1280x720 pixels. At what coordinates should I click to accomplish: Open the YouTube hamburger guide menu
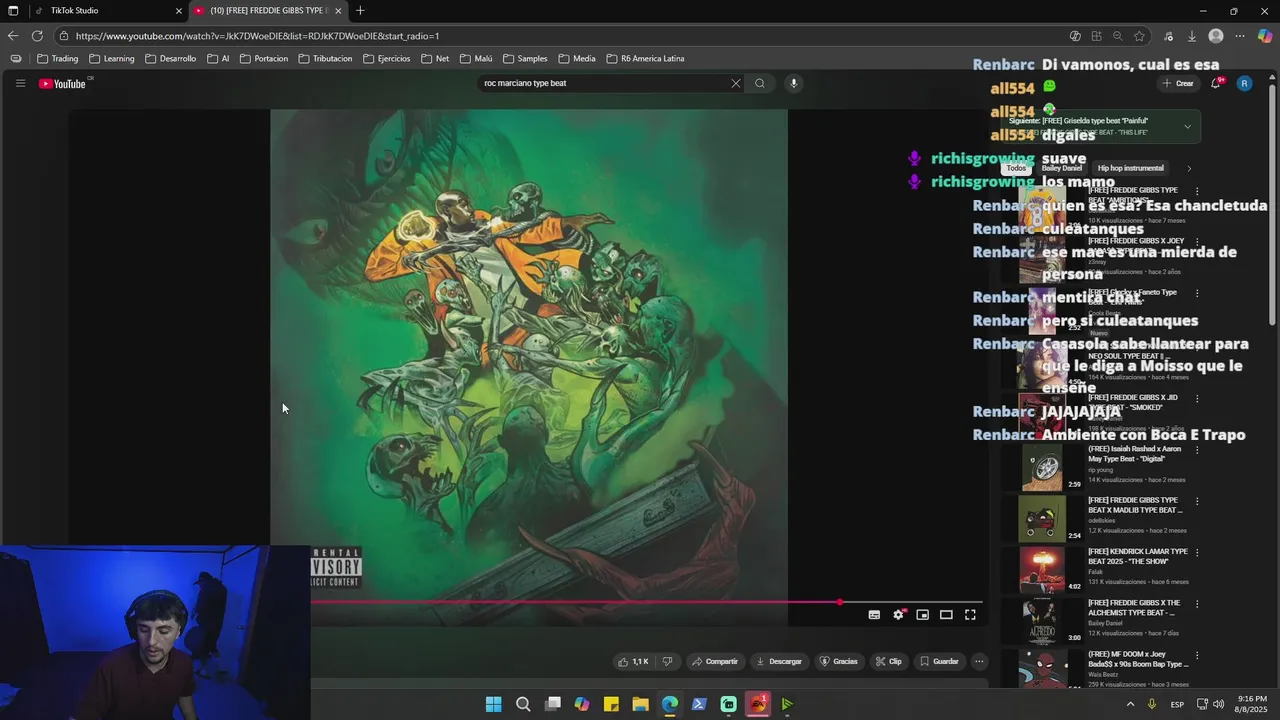point(20,84)
